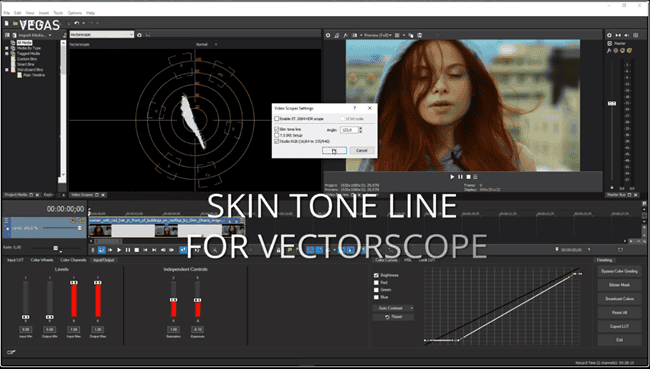Switch to the Color Channels tab
650x369 pixels.
[73, 260]
